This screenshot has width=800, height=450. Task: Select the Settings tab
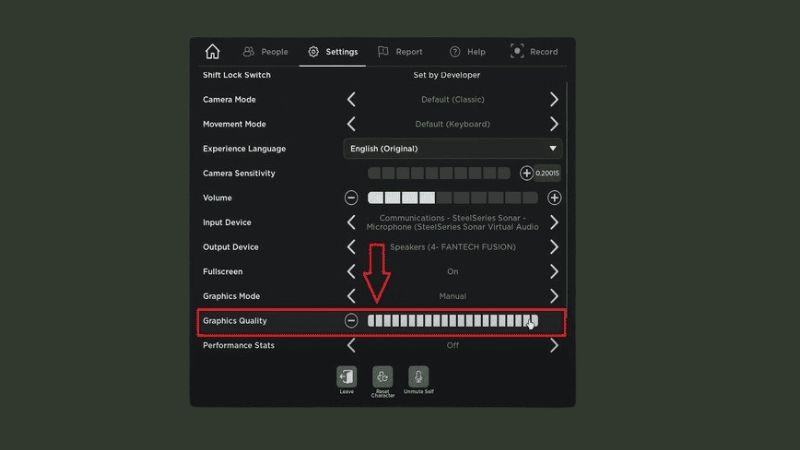(333, 52)
